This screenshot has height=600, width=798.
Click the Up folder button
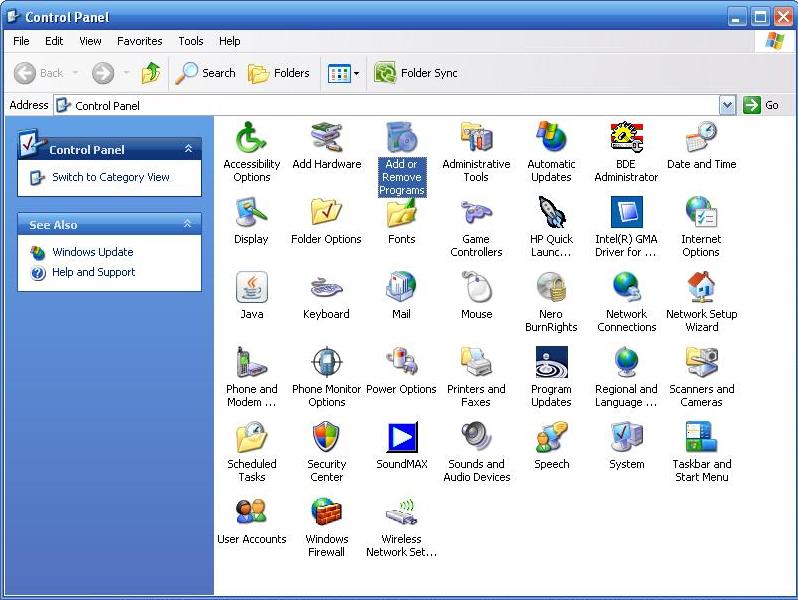coord(151,73)
